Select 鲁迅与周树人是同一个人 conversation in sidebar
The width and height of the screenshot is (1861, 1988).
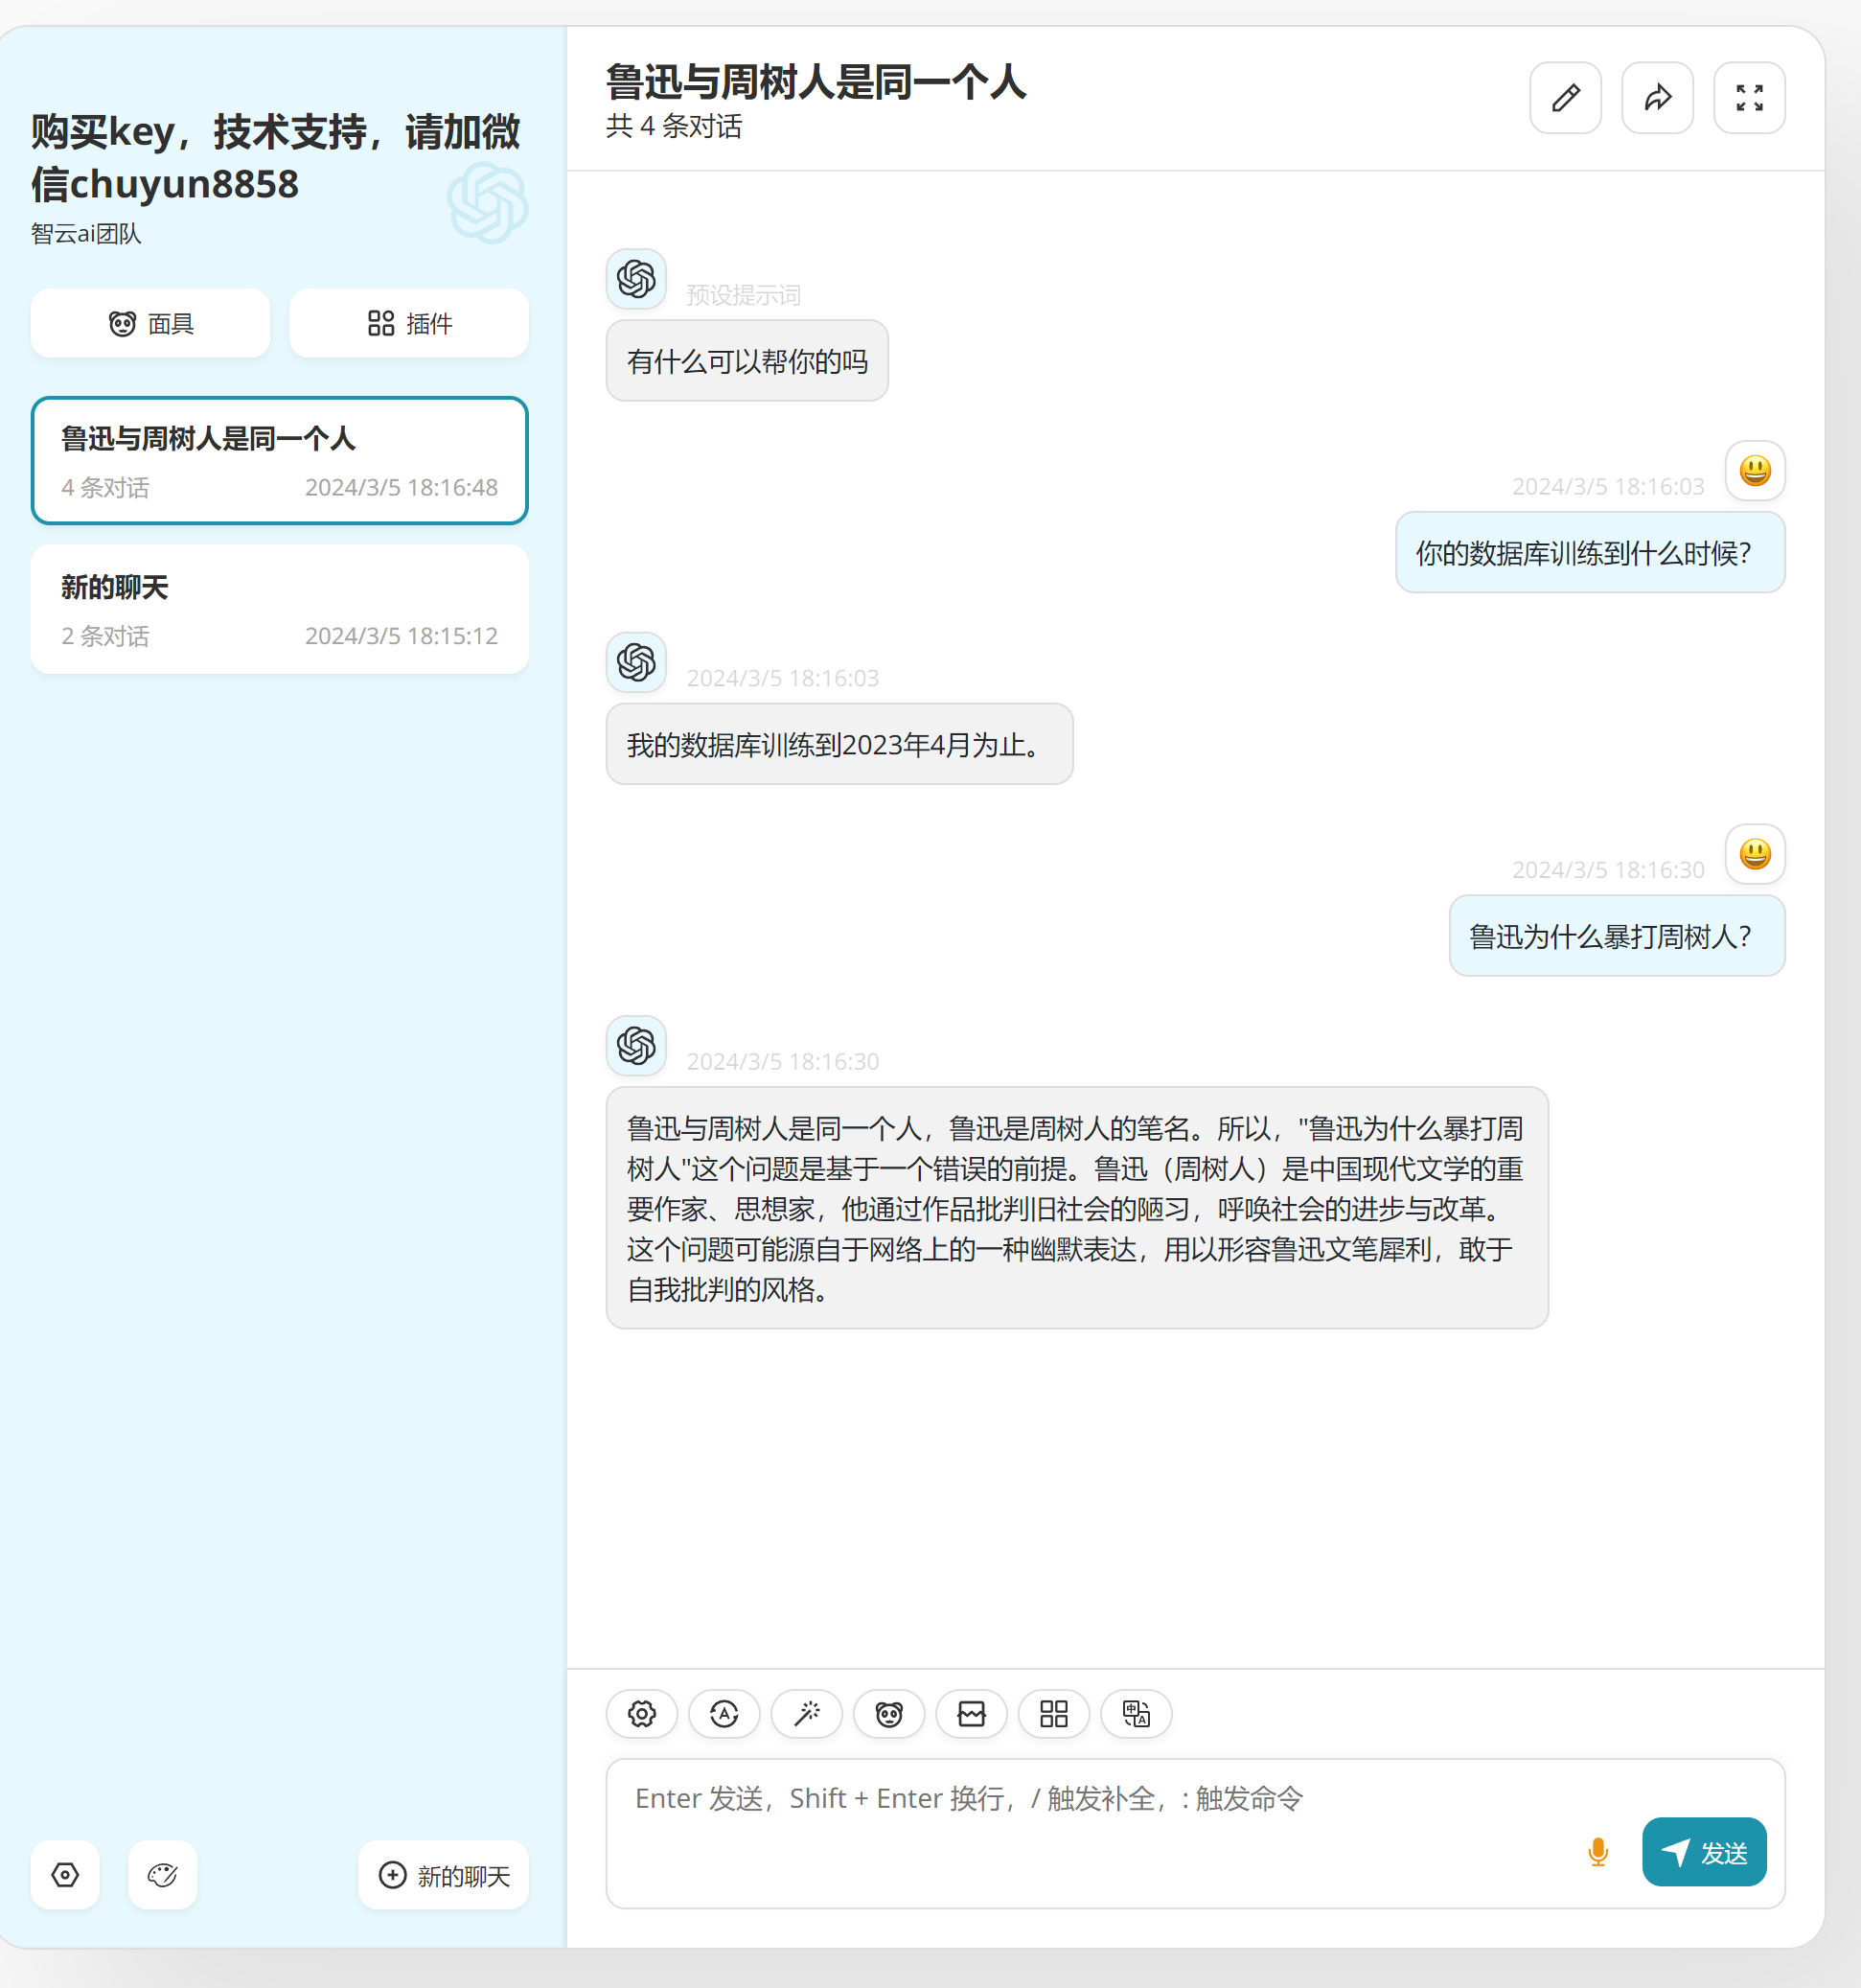coord(279,461)
